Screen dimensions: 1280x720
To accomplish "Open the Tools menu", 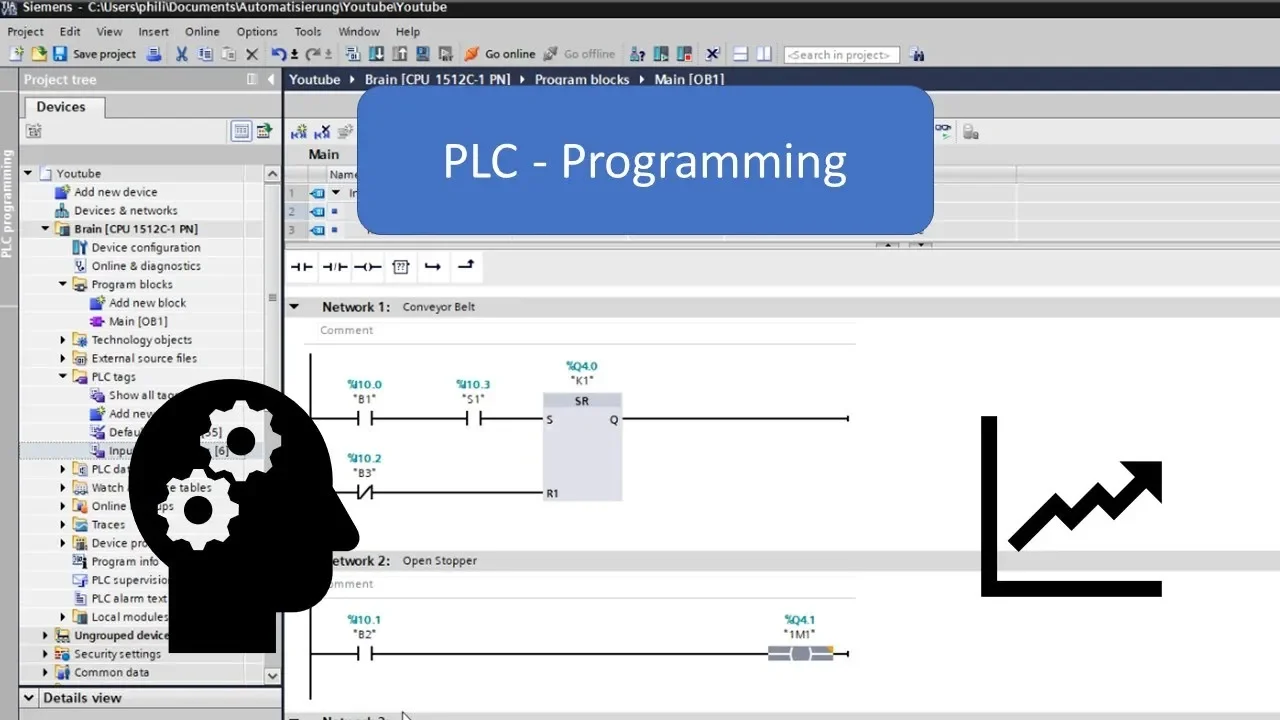I will (x=308, y=31).
